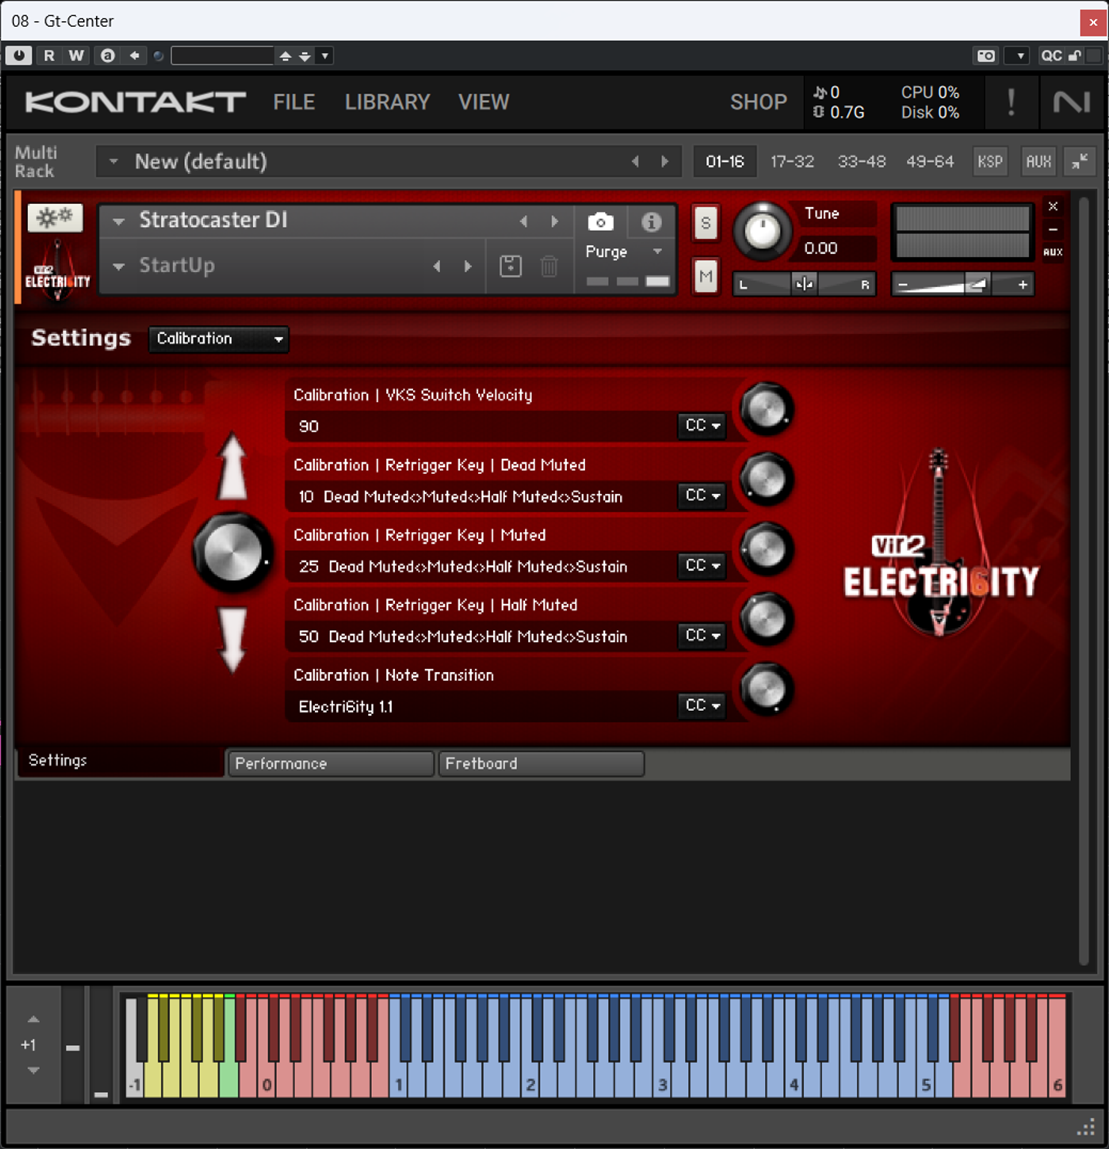Open the KSP script panel
The width and height of the screenshot is (1109, 1149).
pyautogui.click(x=989, y=161)
